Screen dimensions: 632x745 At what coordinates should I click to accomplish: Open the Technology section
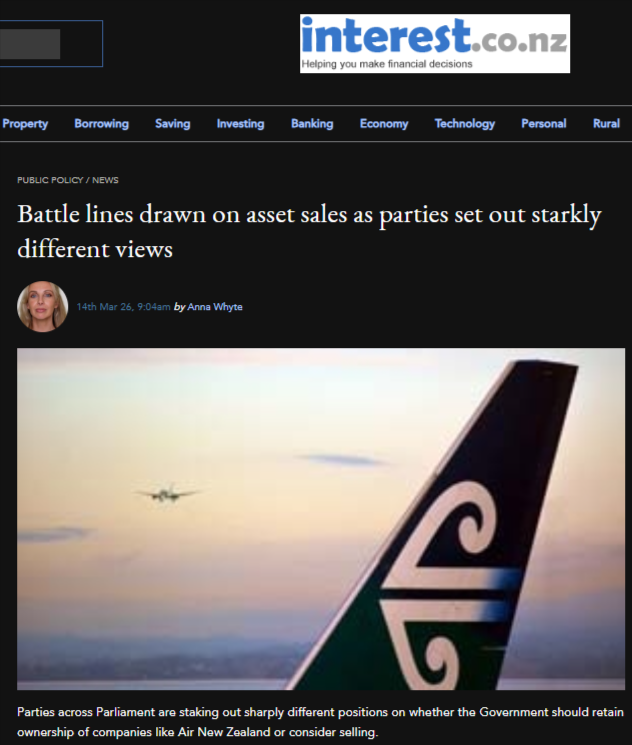pos(465,124)
